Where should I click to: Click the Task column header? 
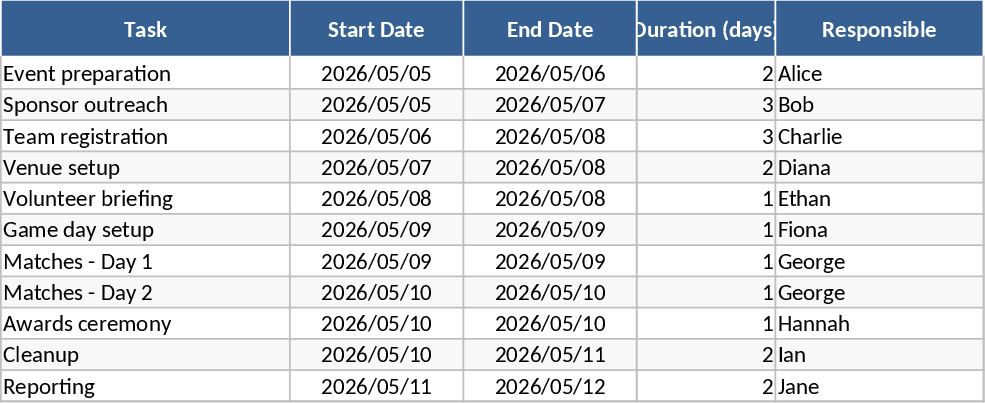click(145, 29)
